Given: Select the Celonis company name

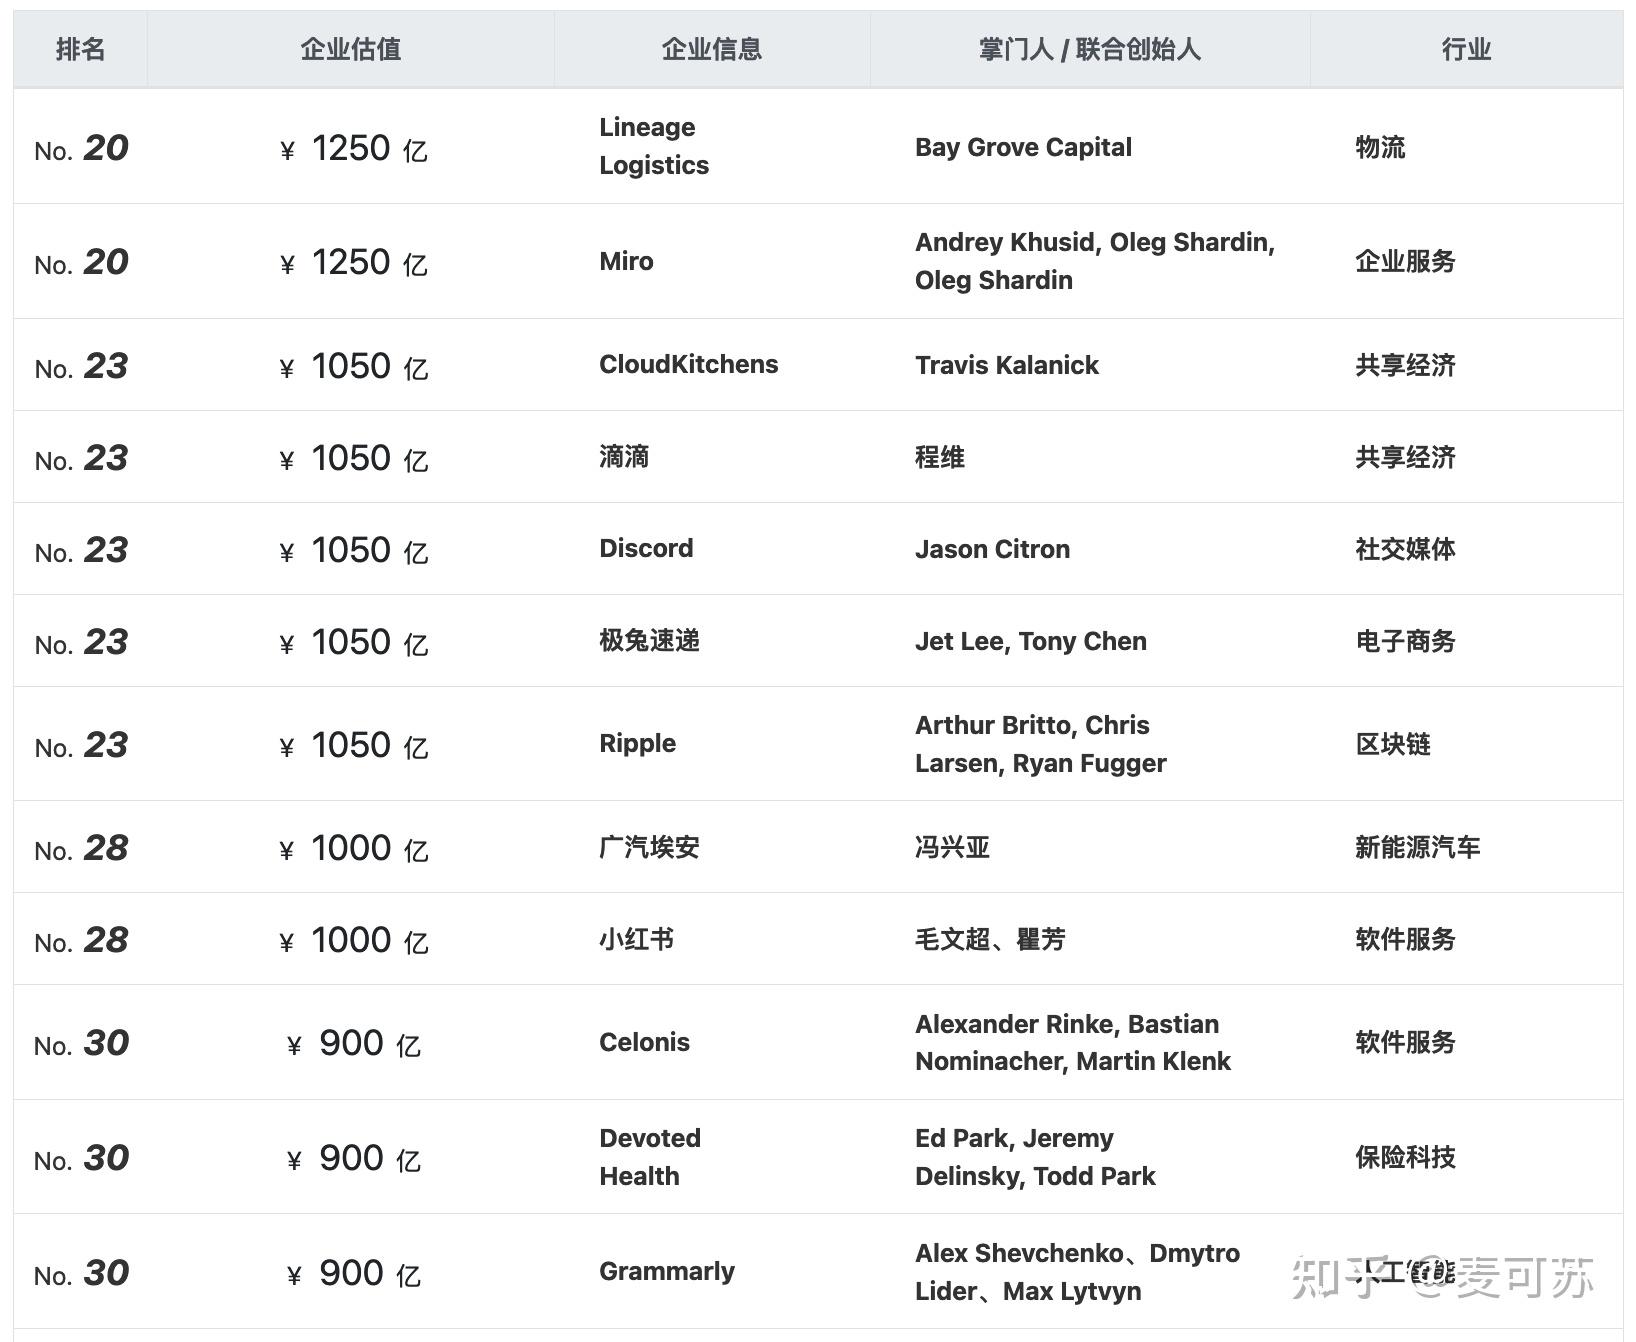Looking at the screenshot, I should pos(644,1042).
